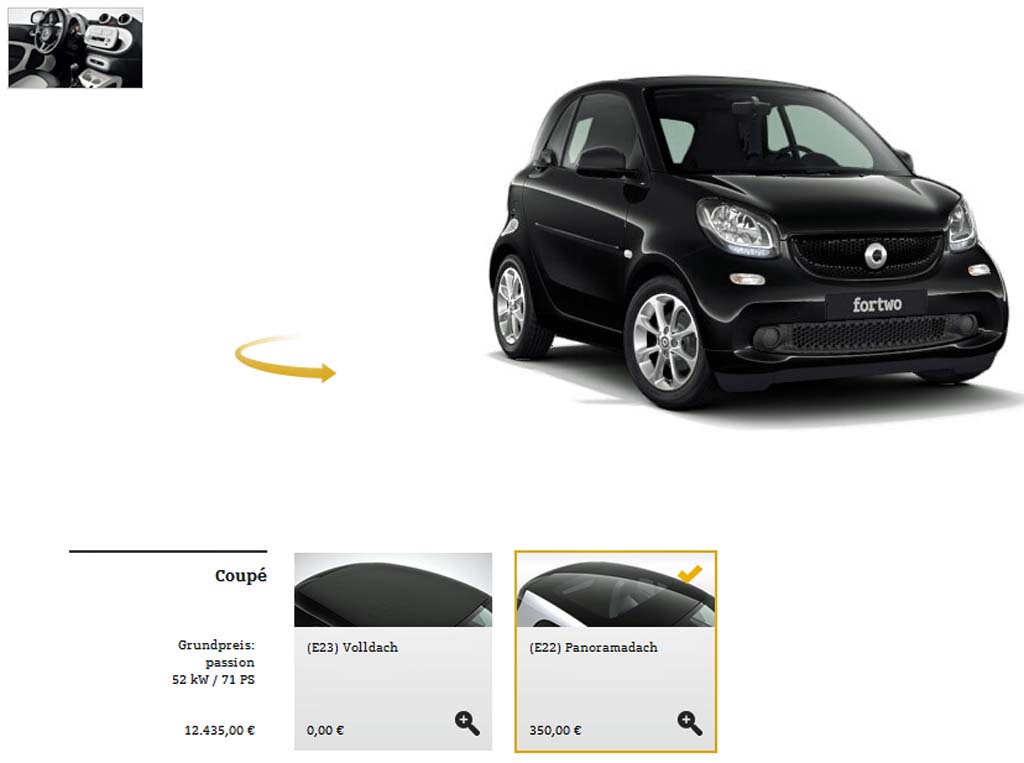Select the Panoramadach roof image
Viewport: 1024px width, 763px height.
pyautogui.click(x=616, y=590)
